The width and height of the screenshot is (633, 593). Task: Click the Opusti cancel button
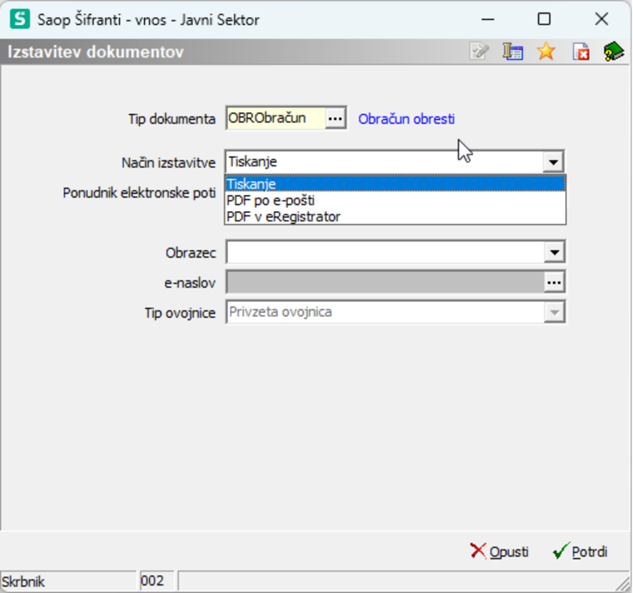(500, 551)
